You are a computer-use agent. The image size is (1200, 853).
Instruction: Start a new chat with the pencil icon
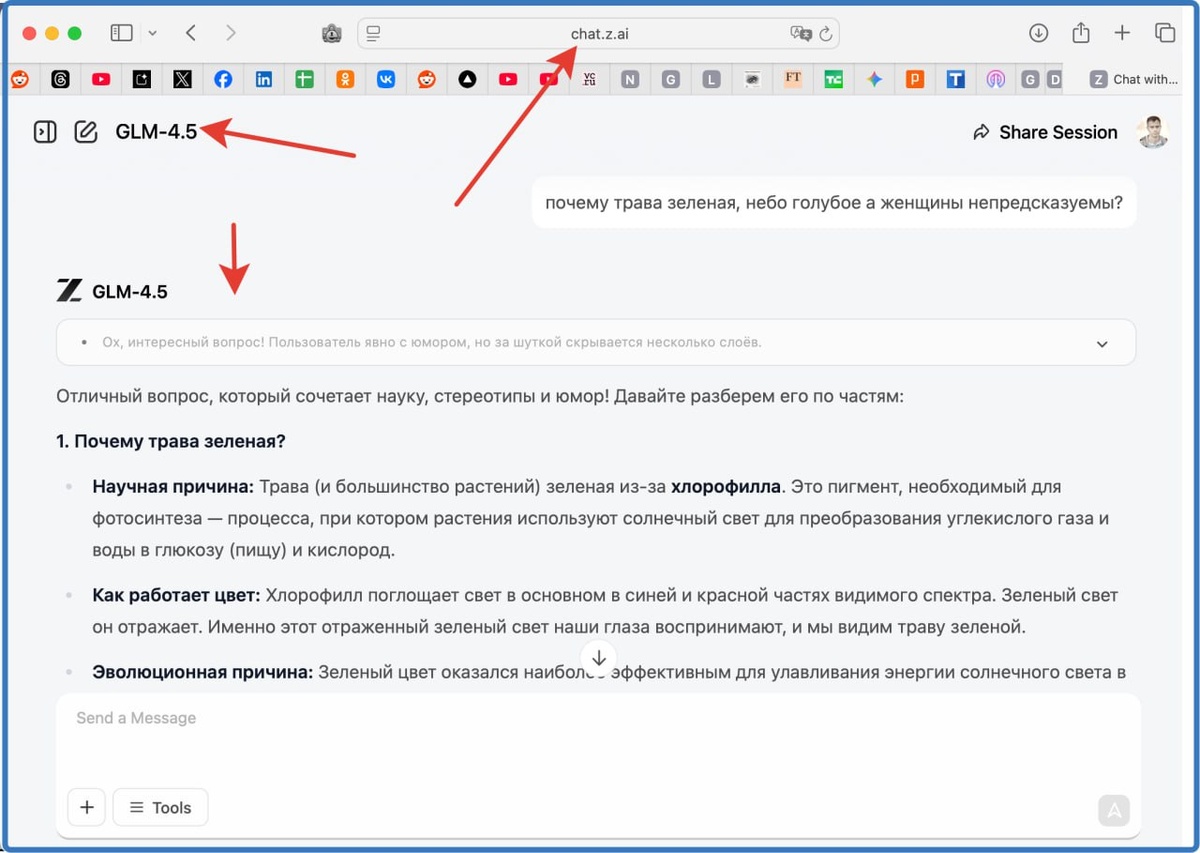click(86, 132)
